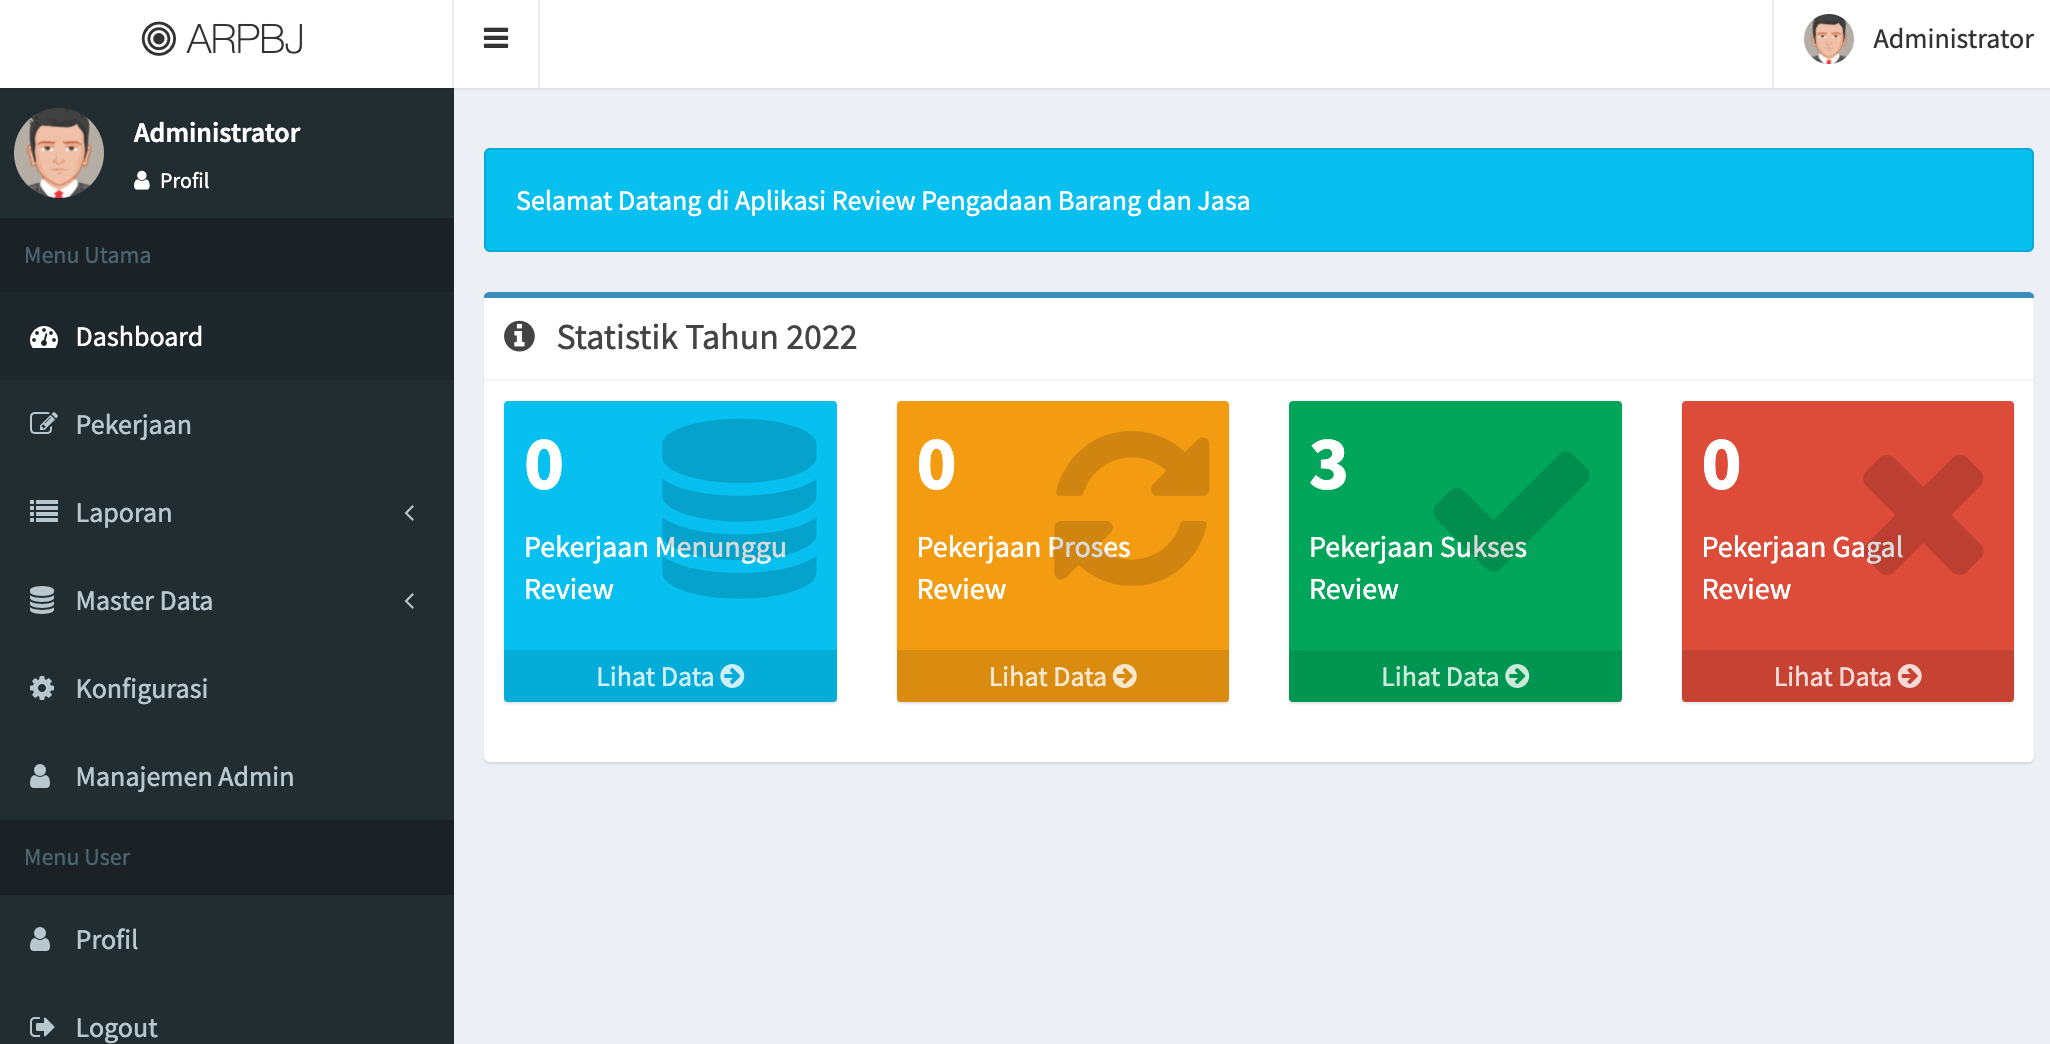
Task: Open the Administrator dropdown in top bar
Action: [1918, 39]
